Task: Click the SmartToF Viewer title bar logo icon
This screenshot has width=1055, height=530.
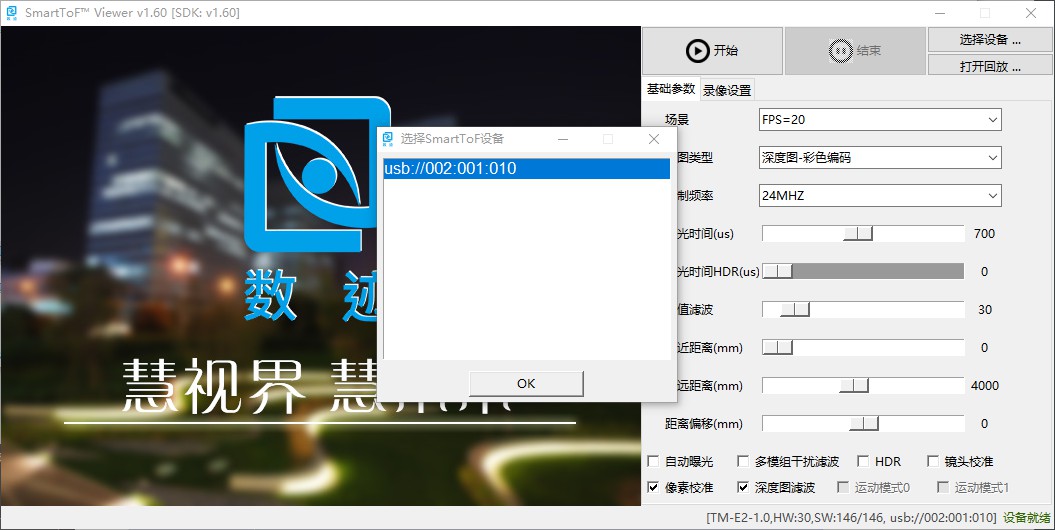Action: (12, 13)
